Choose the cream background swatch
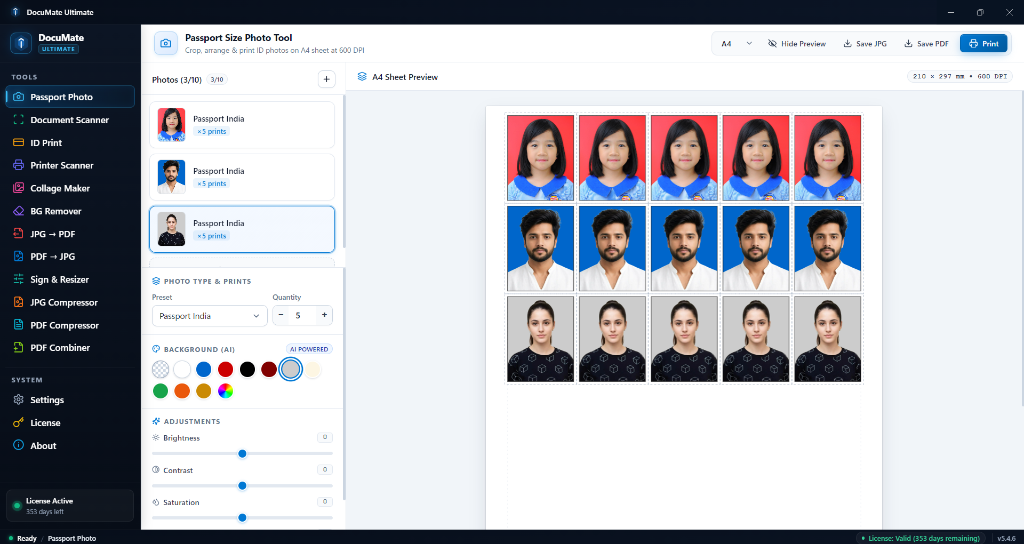1024x544 pixels. point(313,370)
